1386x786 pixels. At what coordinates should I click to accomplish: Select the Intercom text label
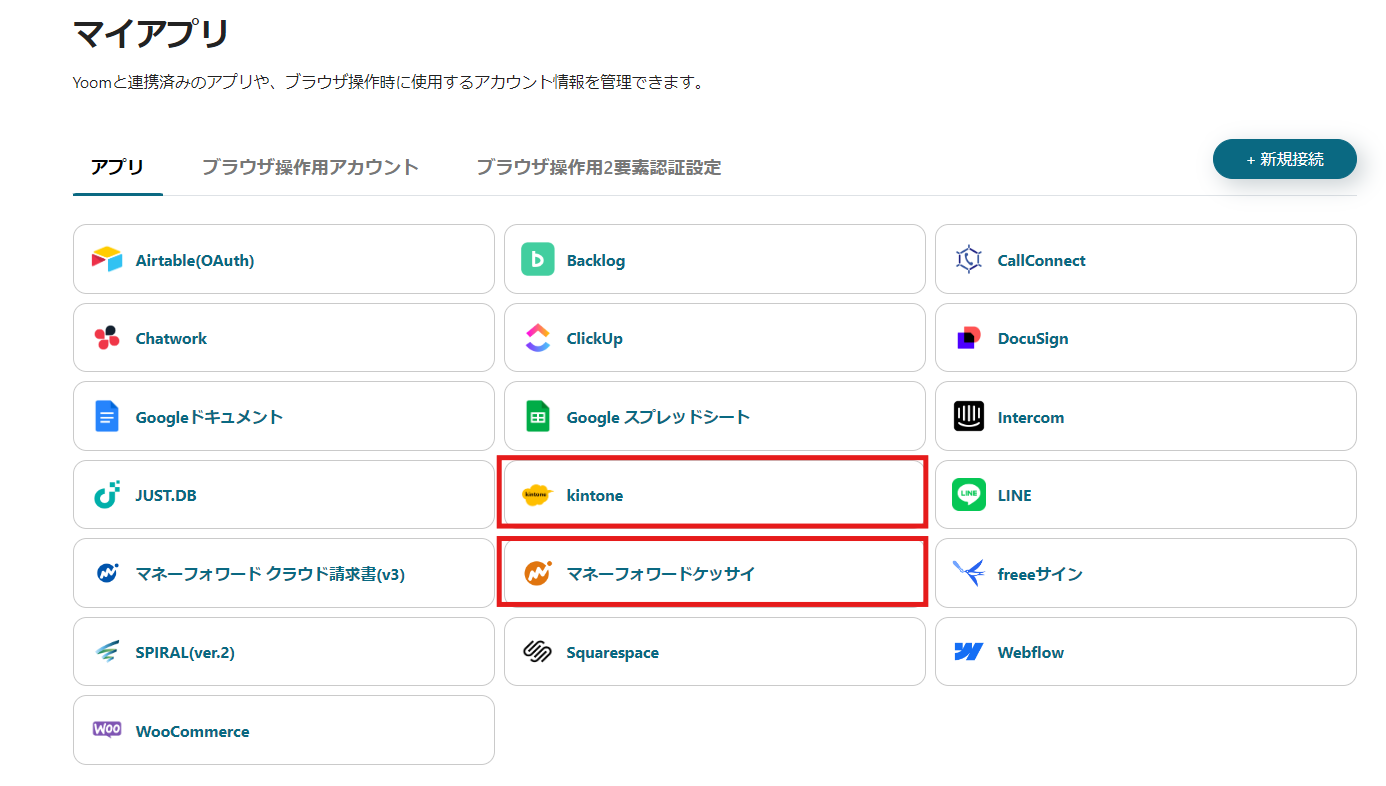1031,418
